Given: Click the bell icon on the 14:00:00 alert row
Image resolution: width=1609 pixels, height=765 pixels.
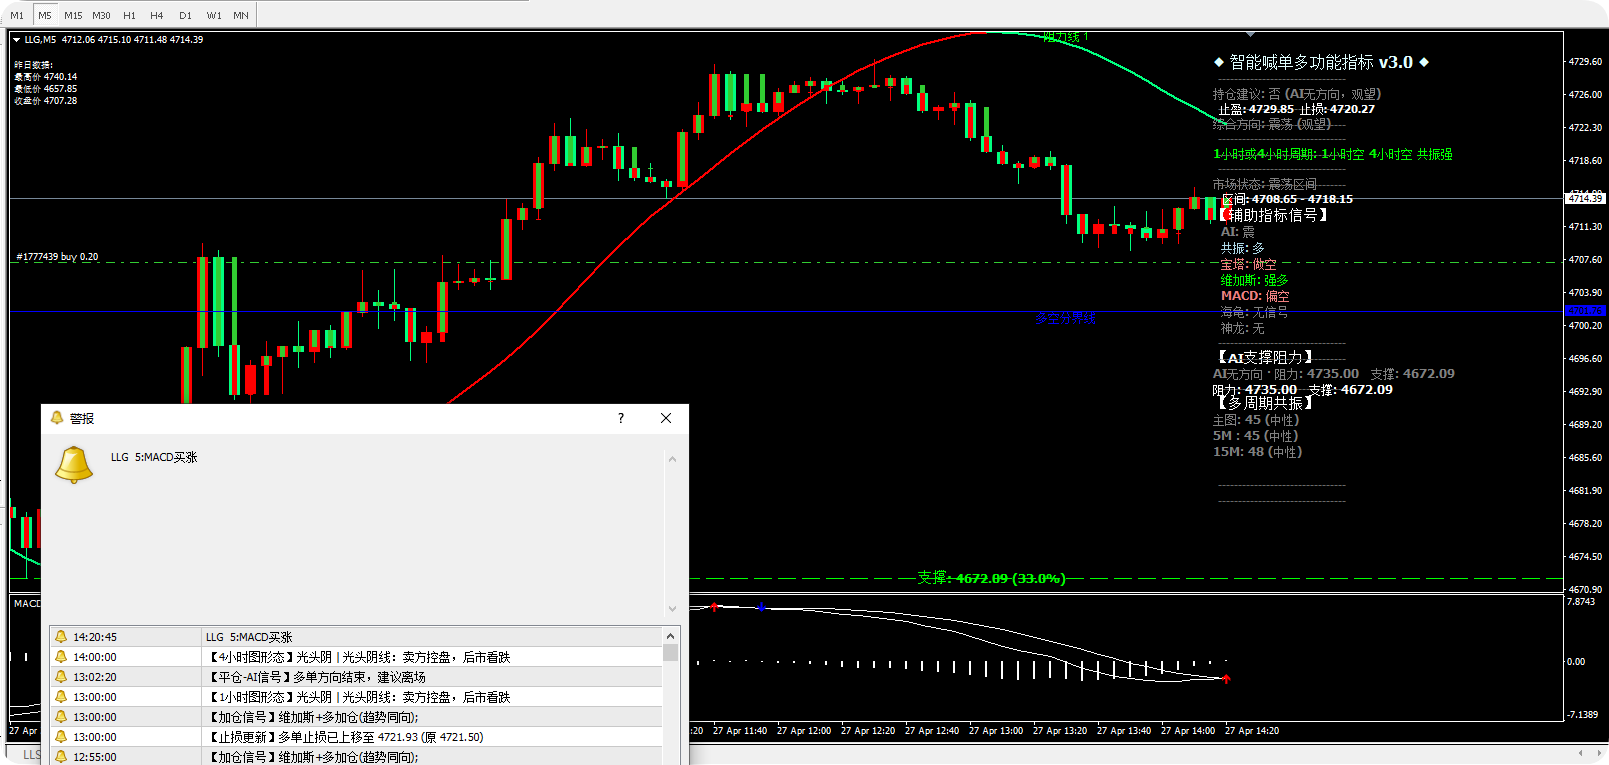Looking at the screenshot, I should [61, 657].
